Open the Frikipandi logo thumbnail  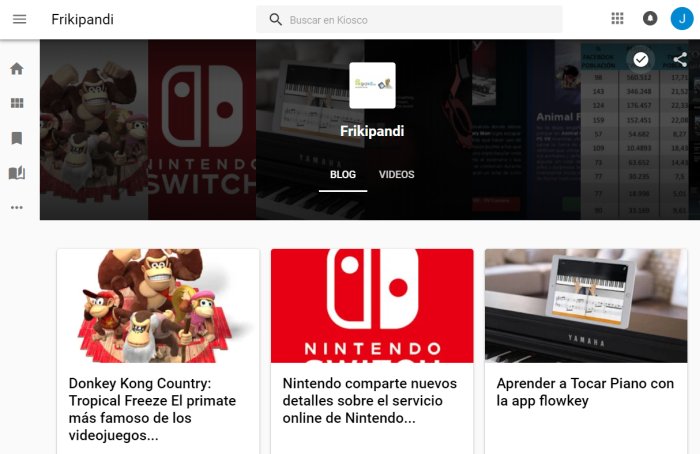[372, 85]
